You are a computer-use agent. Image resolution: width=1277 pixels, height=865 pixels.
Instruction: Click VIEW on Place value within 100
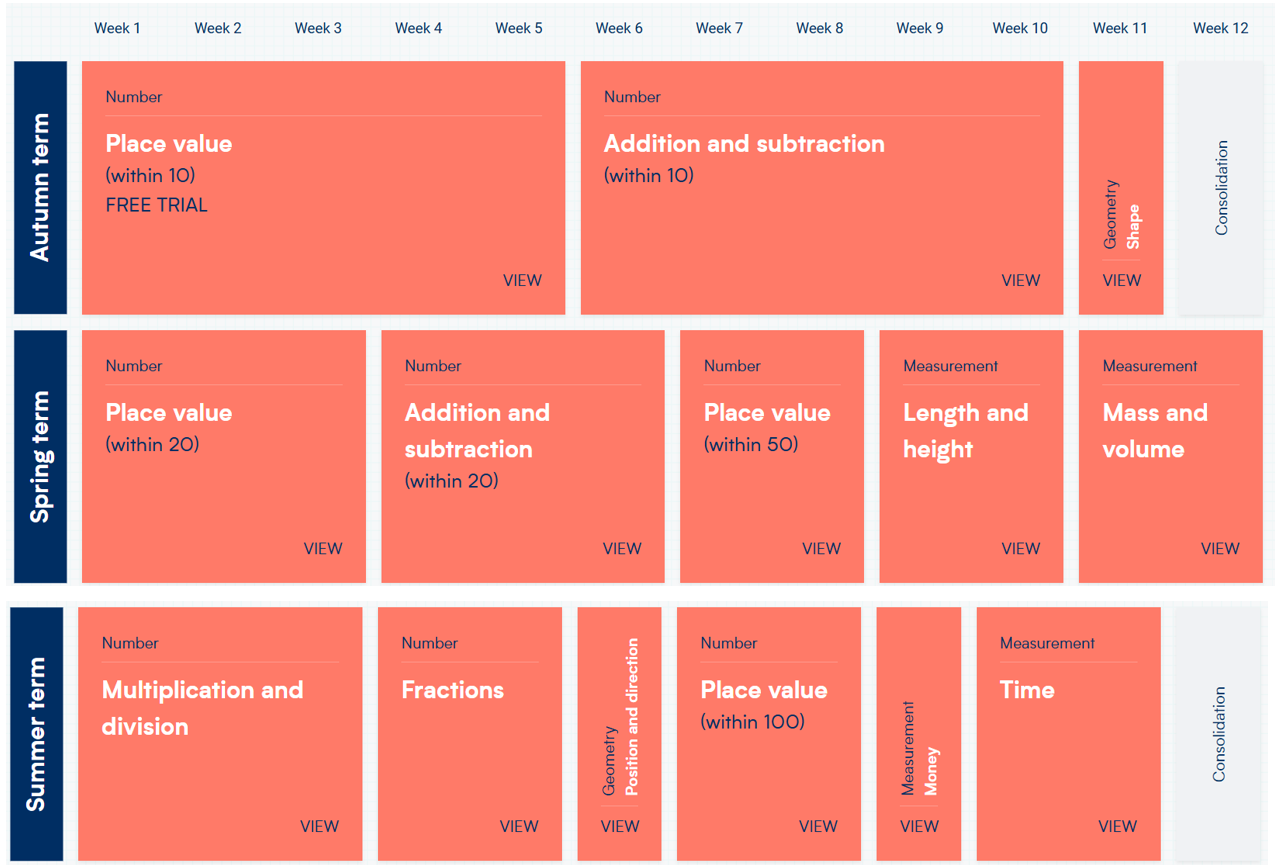[x=817, y=827]
